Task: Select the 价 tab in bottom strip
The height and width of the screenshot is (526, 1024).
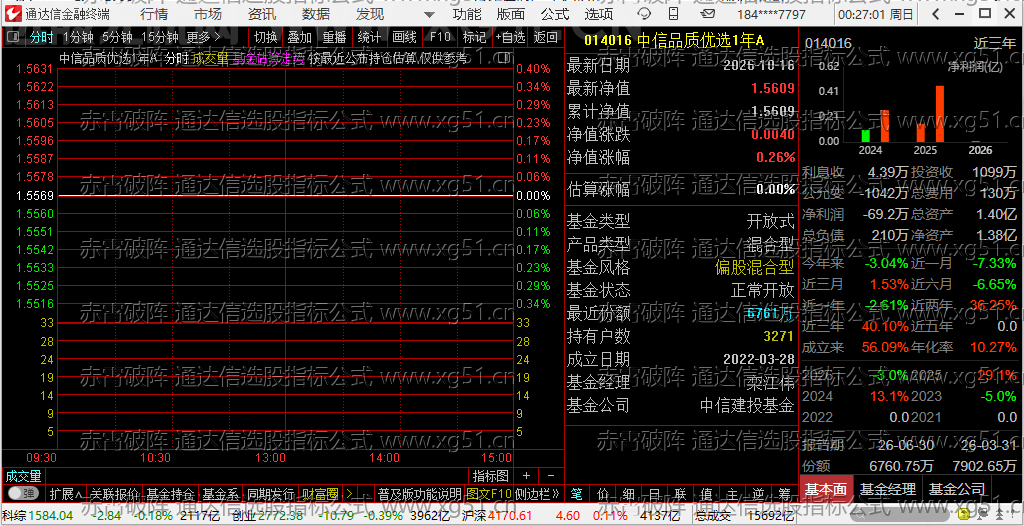Action: click(x=602, y=493)
